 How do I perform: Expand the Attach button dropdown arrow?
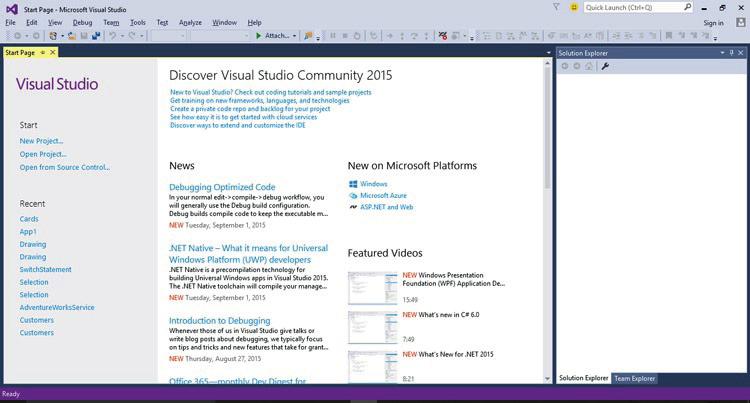pyautogui.click(x=294, y=36)
